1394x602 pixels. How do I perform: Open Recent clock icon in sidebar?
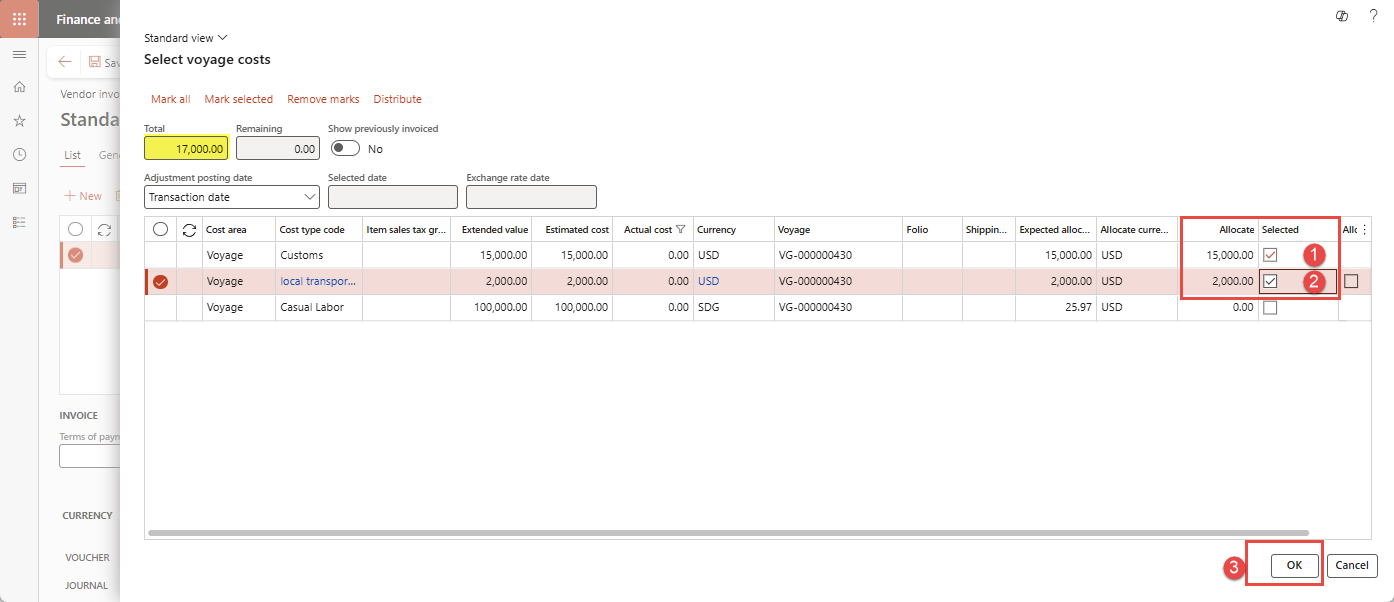tap(19, 154)
